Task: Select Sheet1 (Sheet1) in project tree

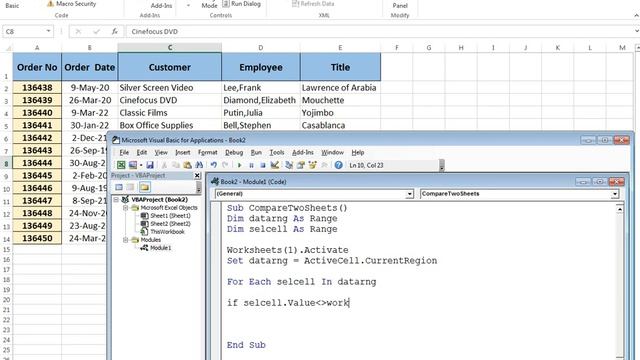Action: coord(170,216)
